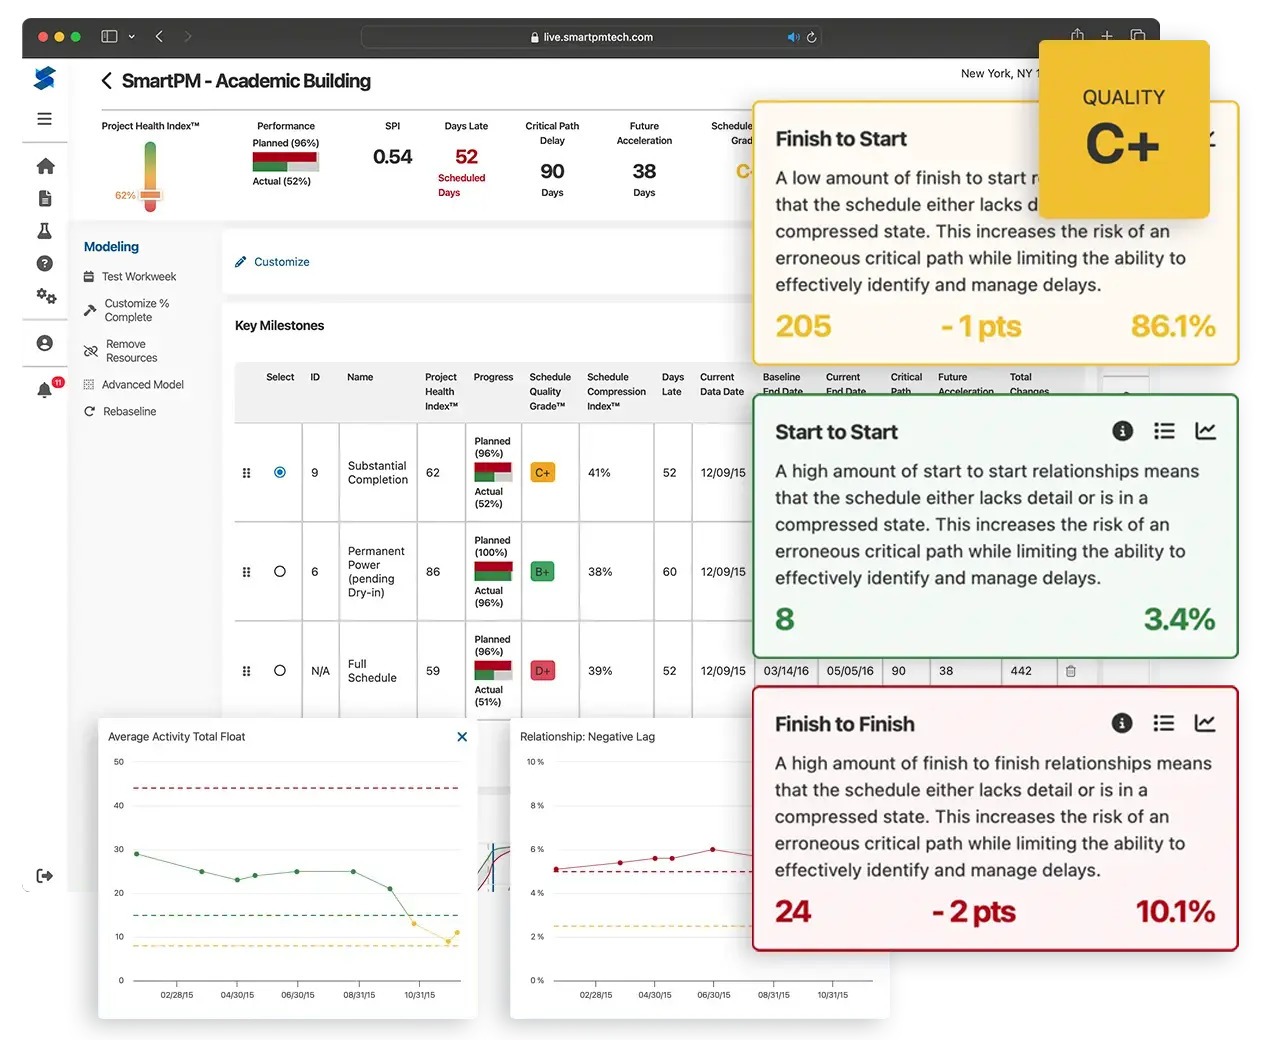Click the Customize link

coord(281,262)
